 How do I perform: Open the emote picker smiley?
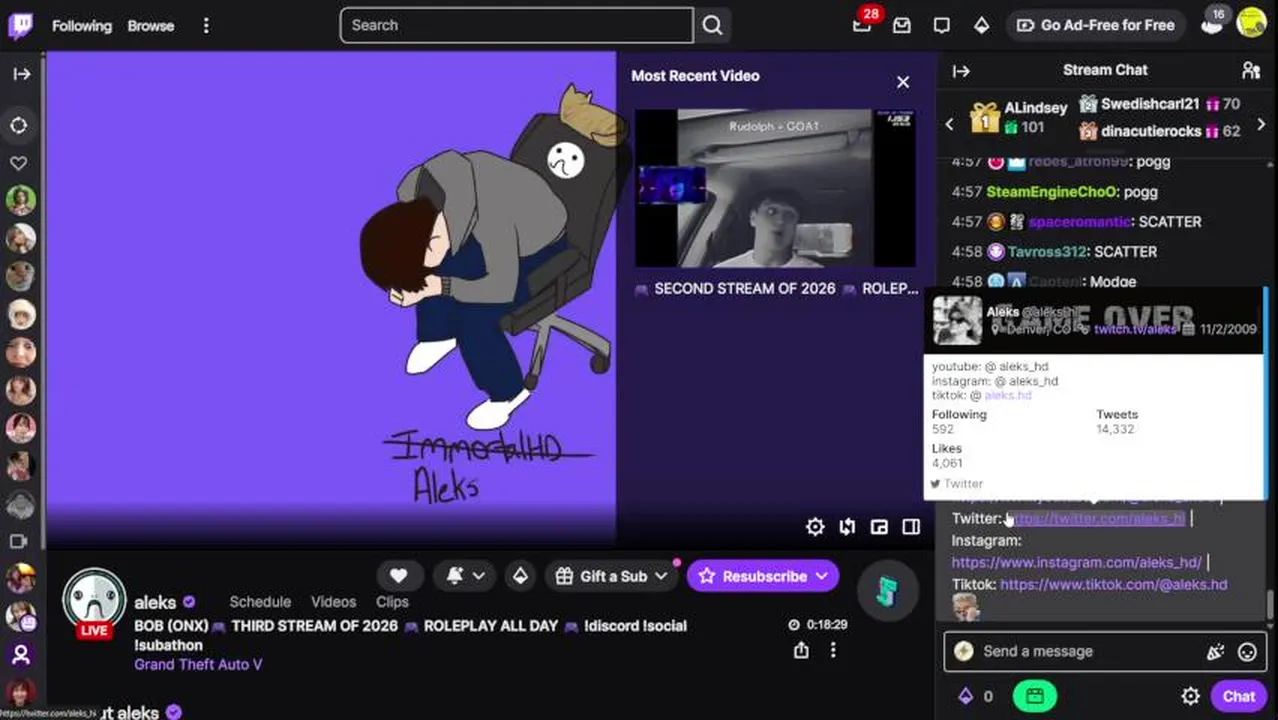(x=1247, y=652)
